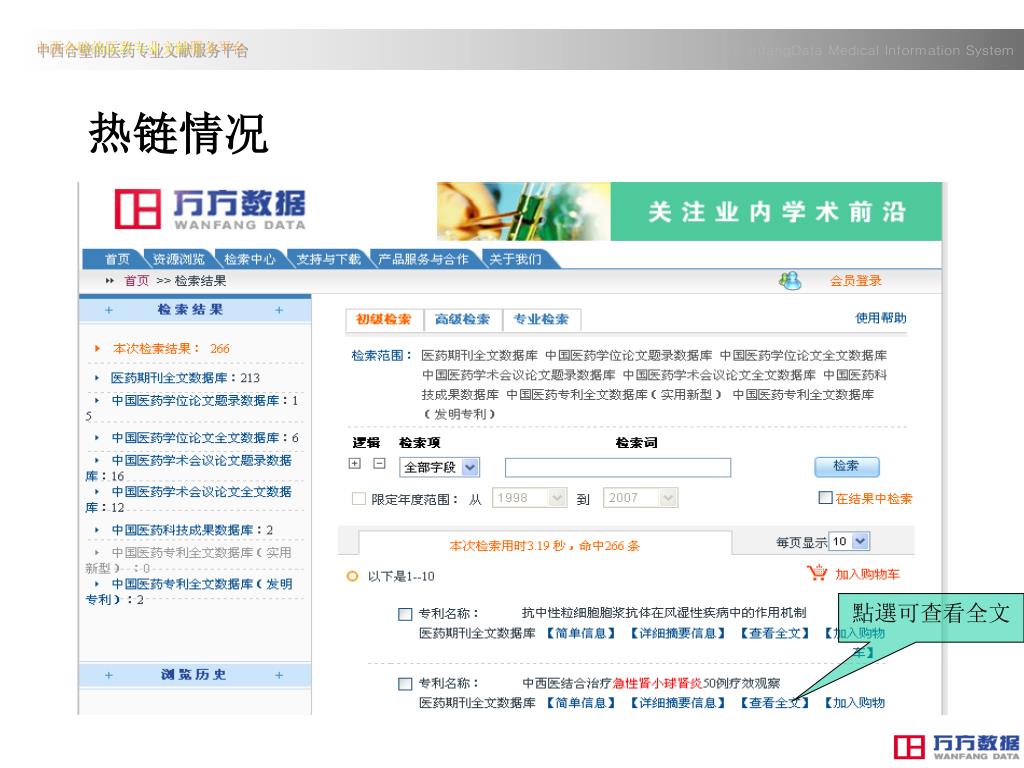Open the 产品服务与合作 navigation tab
The image size is (1024, 768).
(x=423, y=259)
